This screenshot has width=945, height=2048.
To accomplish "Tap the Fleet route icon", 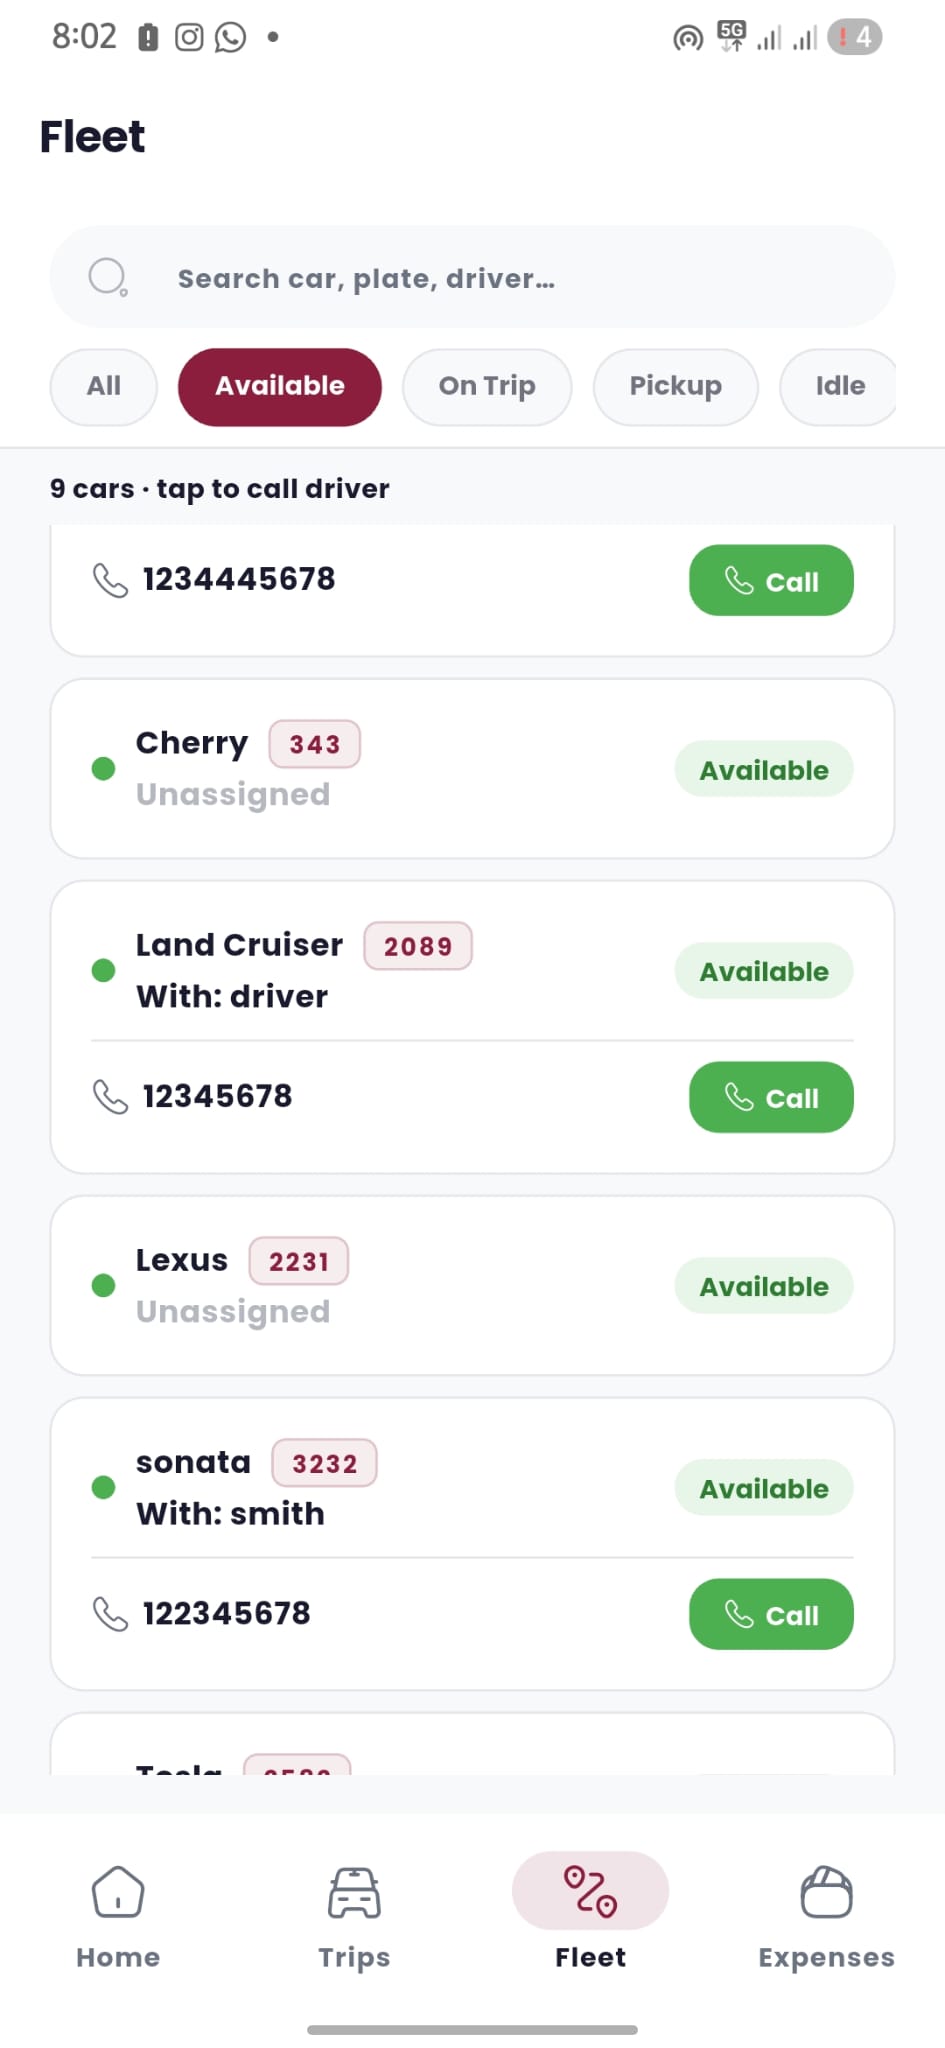I will [590, 1891].
